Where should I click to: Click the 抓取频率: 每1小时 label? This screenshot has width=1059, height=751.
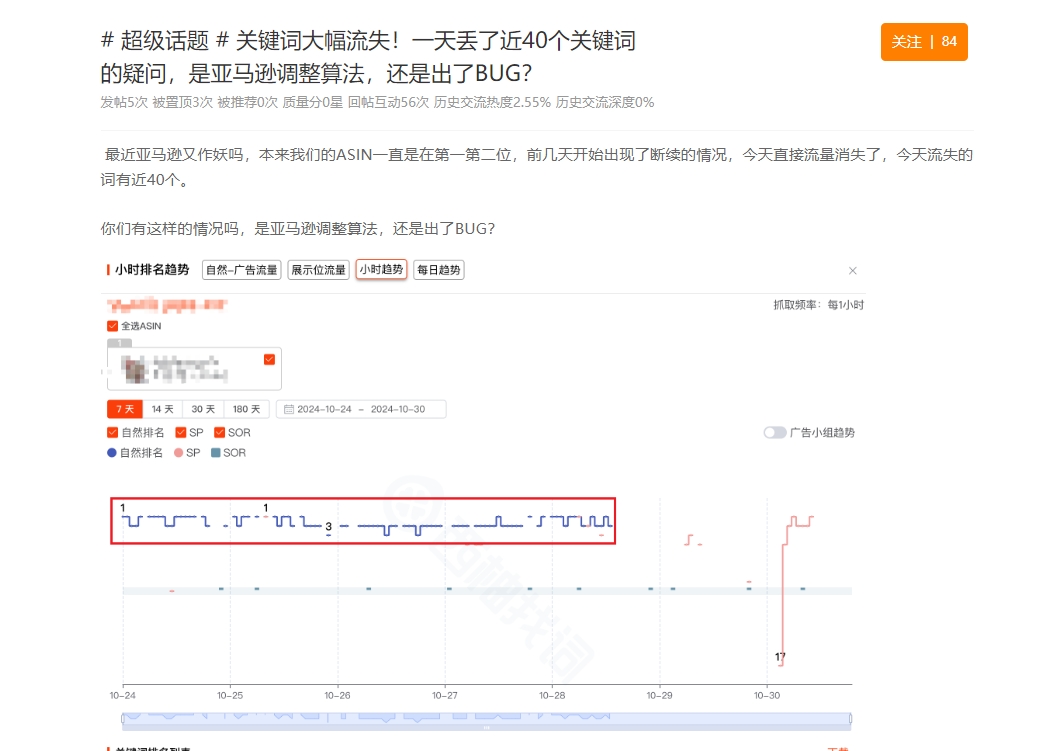819,305
